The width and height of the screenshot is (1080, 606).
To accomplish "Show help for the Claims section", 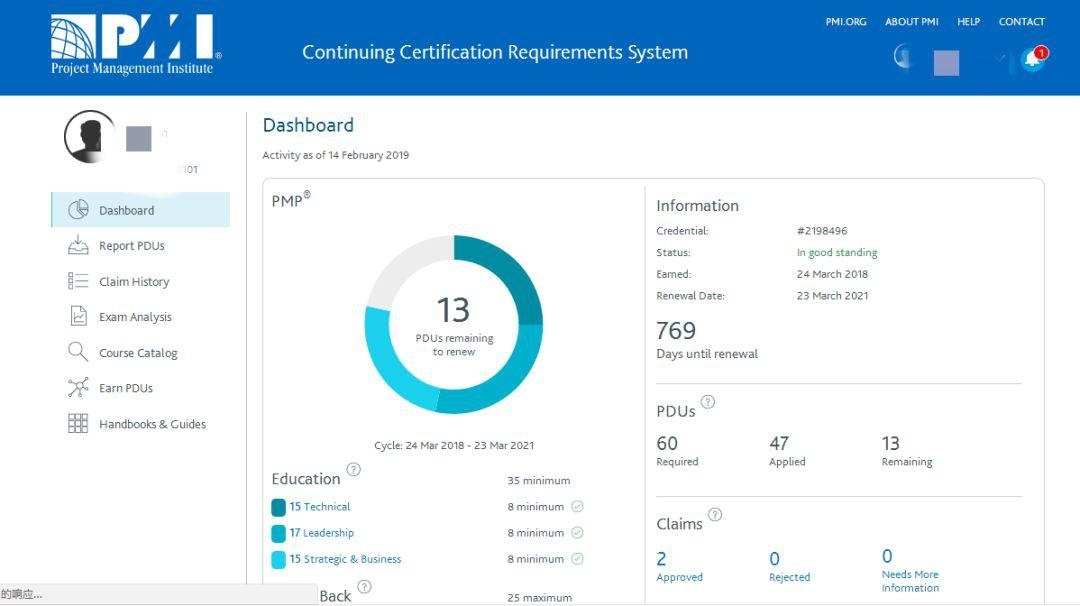I will [715, 515].
